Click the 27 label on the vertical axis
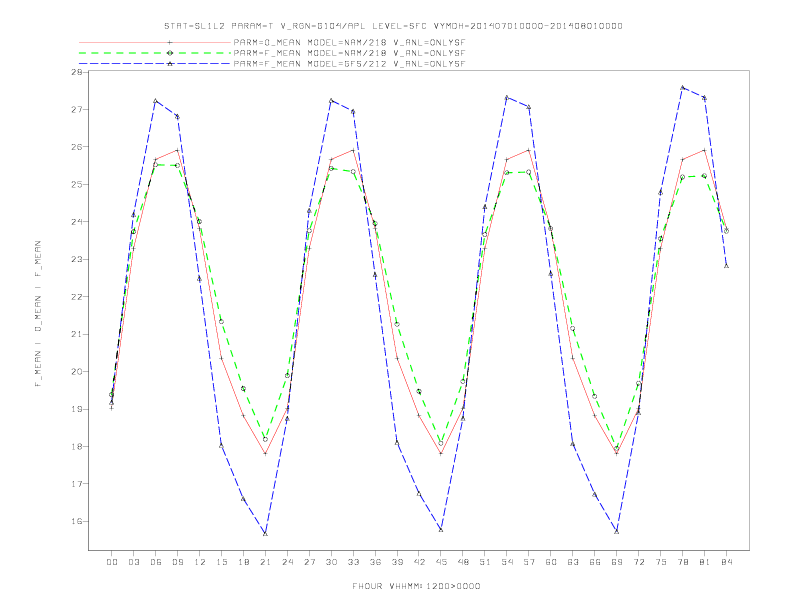Viewport: 792px width, 612px height. [x=77, y=110]
